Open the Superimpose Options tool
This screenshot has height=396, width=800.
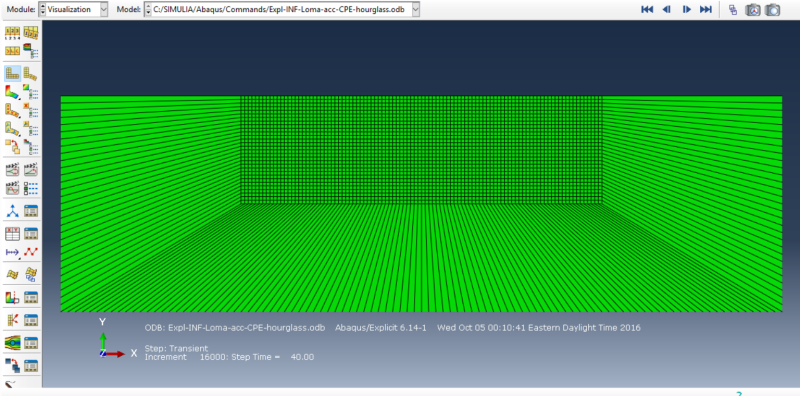point(31,33)
